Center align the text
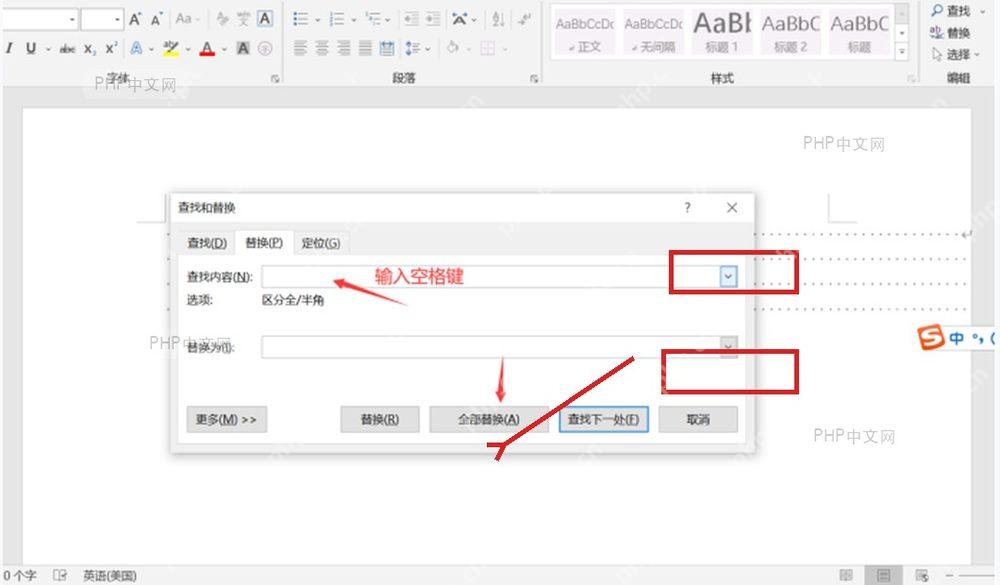This screenshot has width=1000, height=585. [x=322, y=48]
